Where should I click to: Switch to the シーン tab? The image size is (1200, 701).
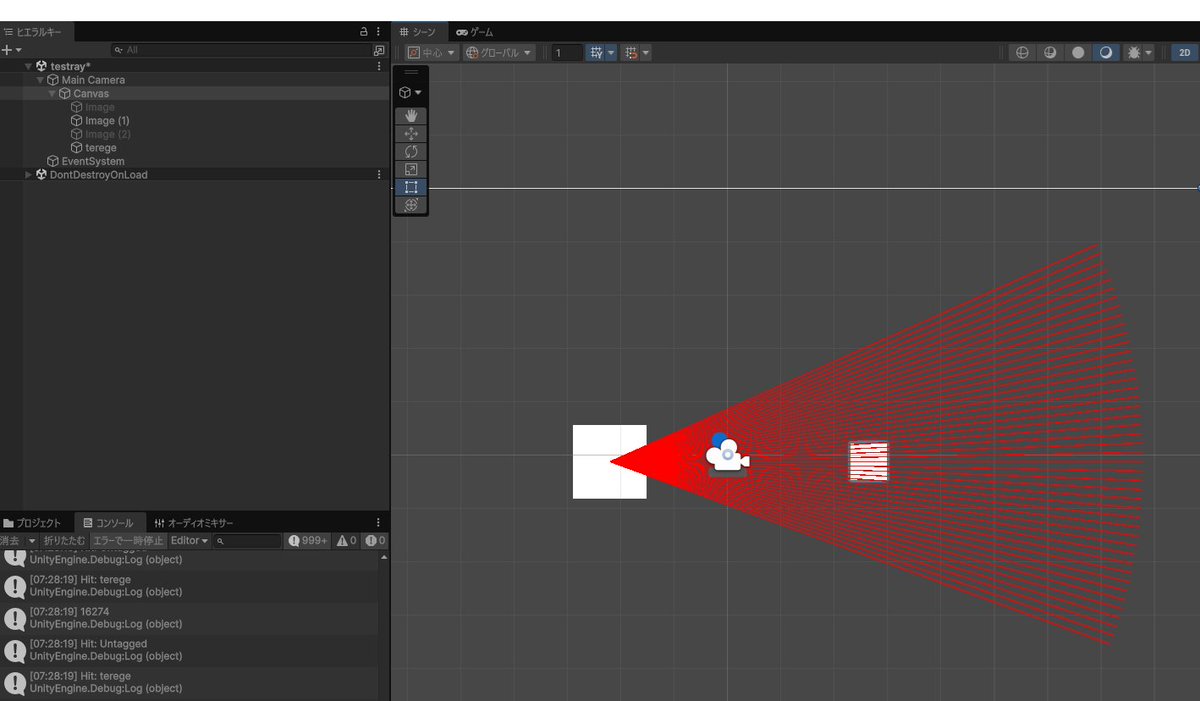coord(419,32)
